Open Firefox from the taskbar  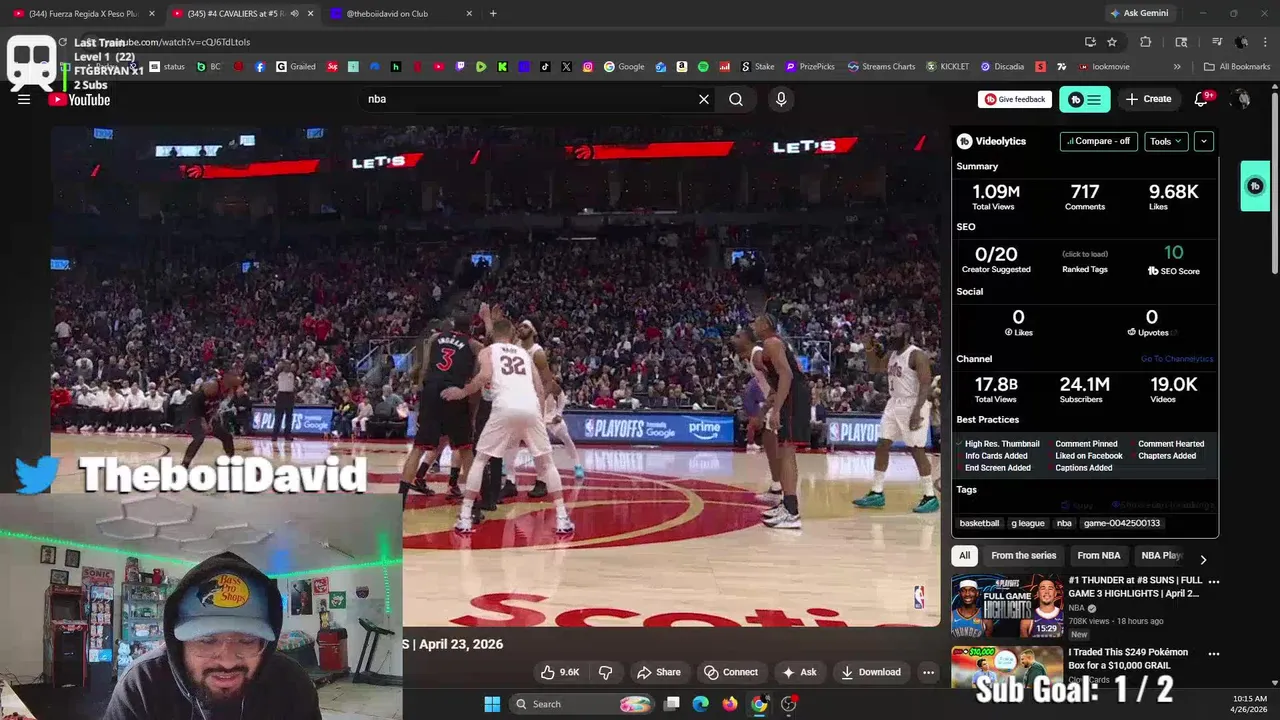(730, 704)
